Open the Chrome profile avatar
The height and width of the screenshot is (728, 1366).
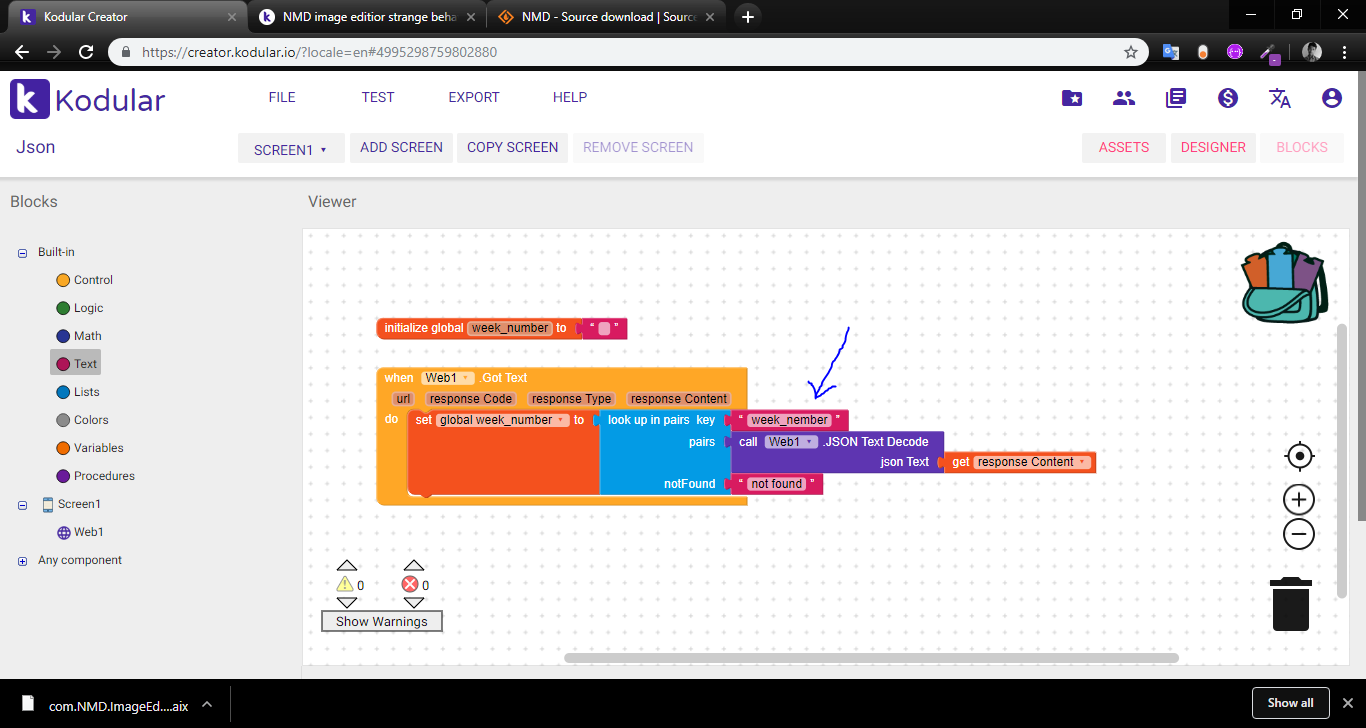(1312, 52)
